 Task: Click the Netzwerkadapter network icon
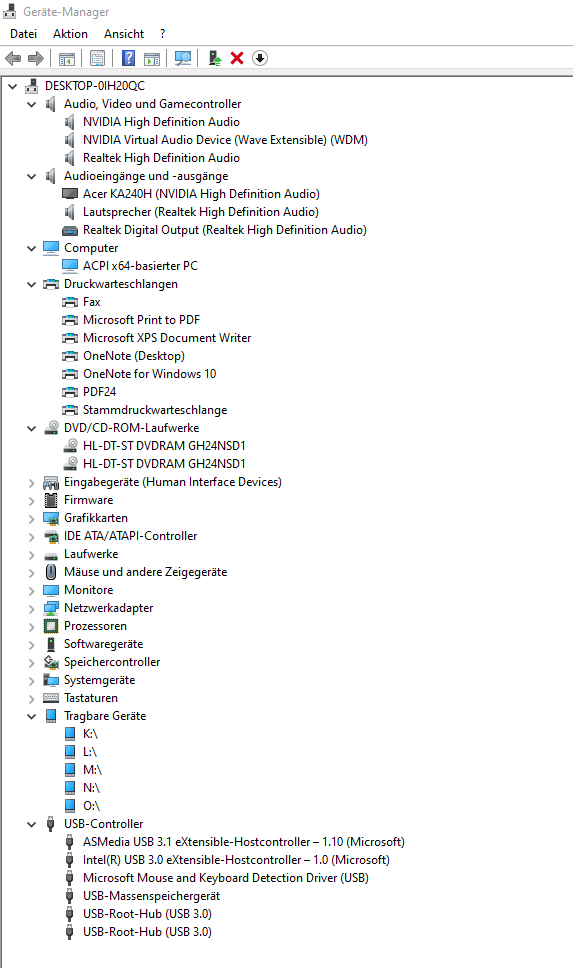click(x=51, y=608)
